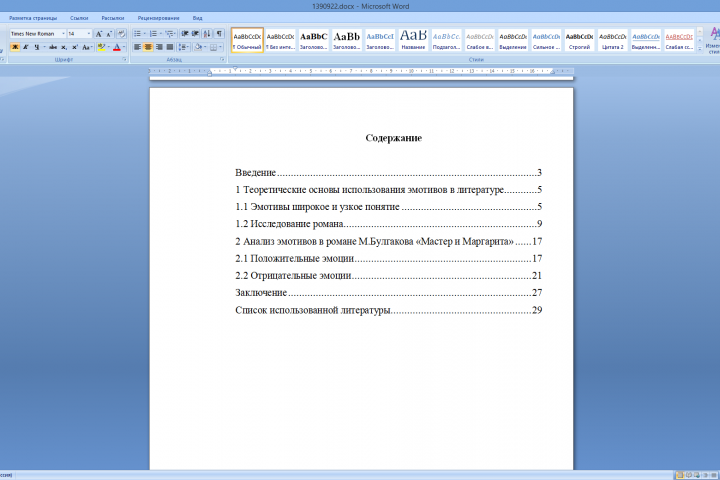Click the Grow Font icon
This screenshot has width=720, height=480.
[98, 34]
